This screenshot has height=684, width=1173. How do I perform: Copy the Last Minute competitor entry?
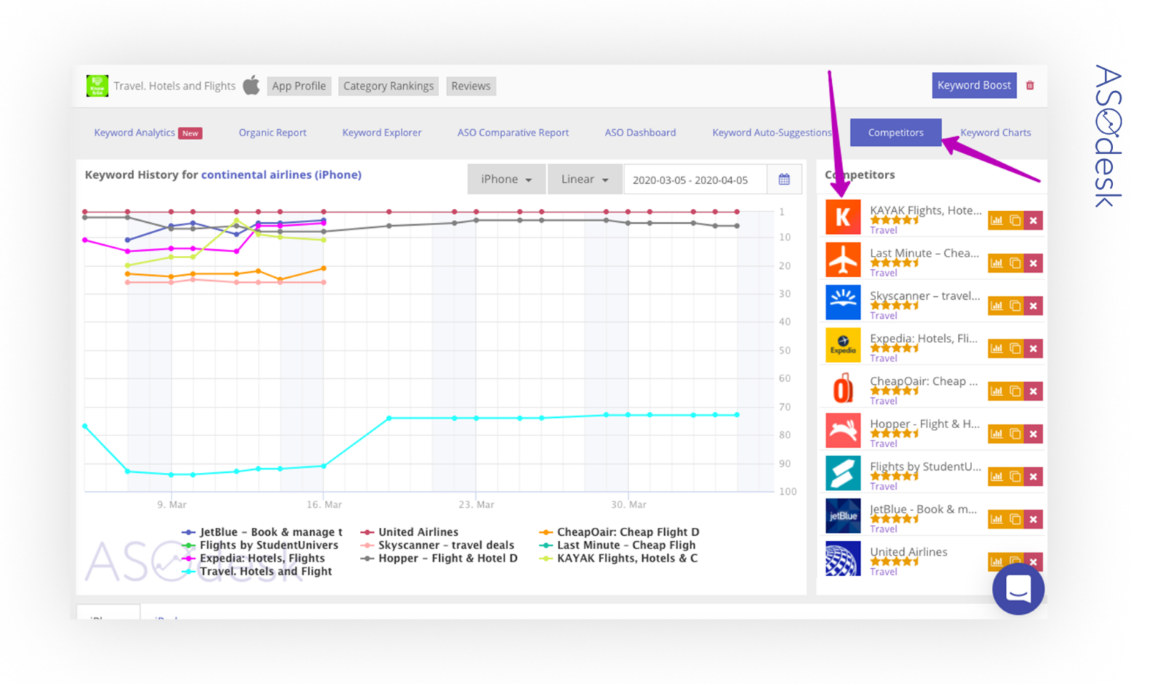click(x=1015, y=263)
